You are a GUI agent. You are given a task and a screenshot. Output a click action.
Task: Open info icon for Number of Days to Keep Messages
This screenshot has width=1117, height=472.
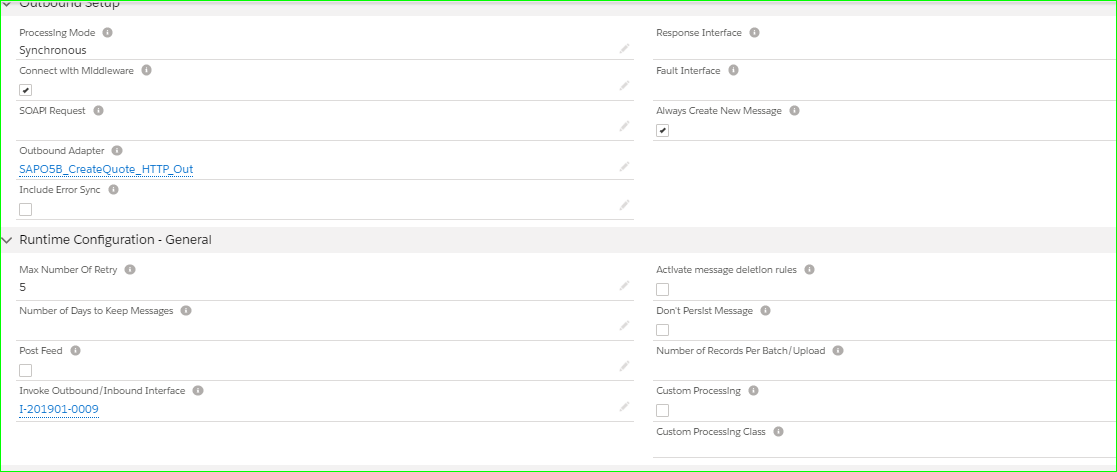click(186, 311)
